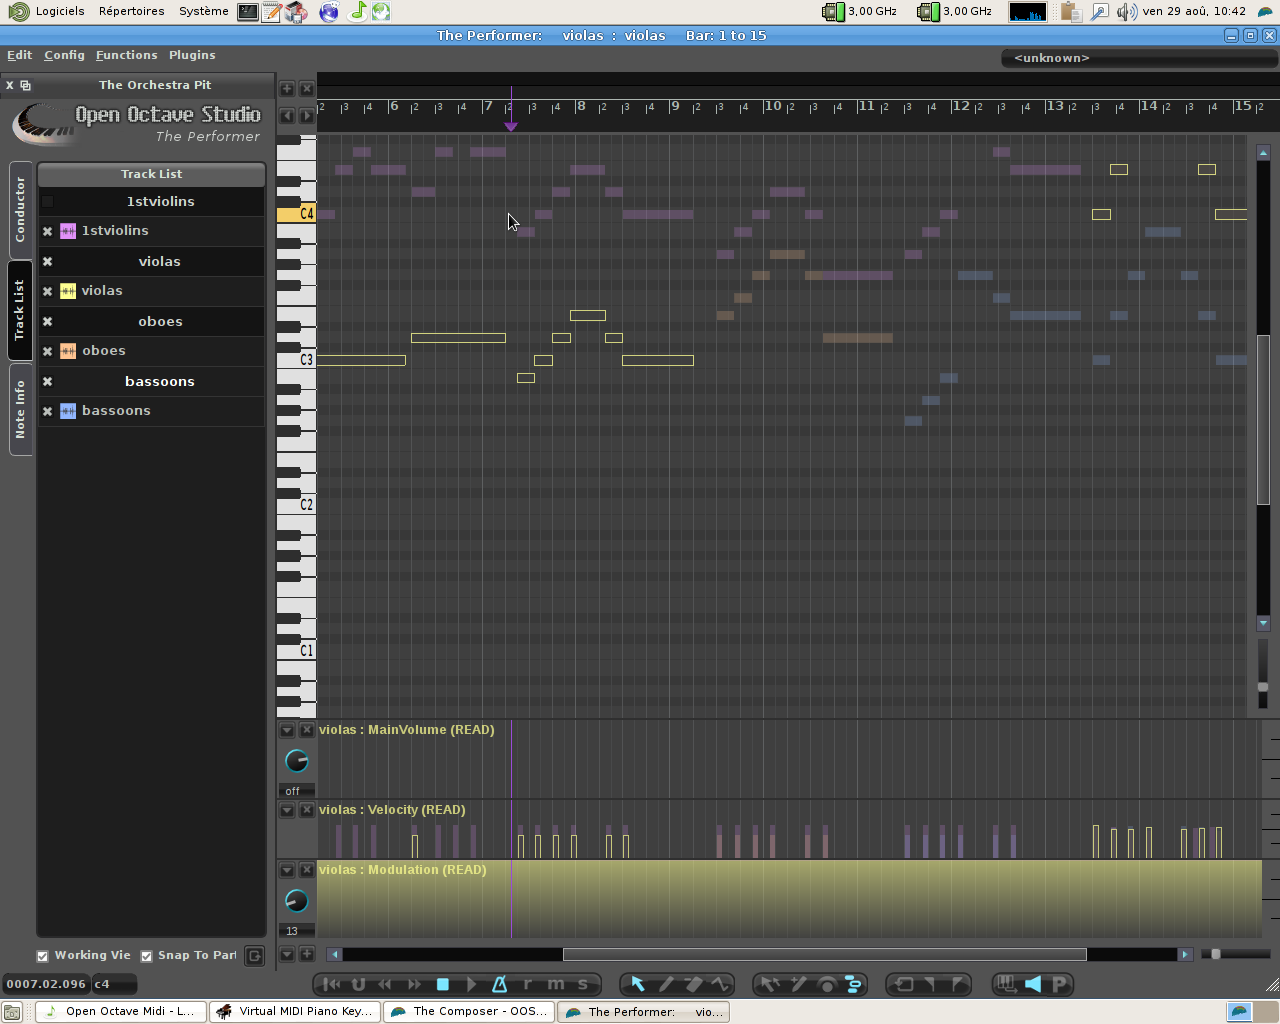1280x1024 pixels.
Task: Toggle the mute 'm' button
Action: tap(556, 985)
